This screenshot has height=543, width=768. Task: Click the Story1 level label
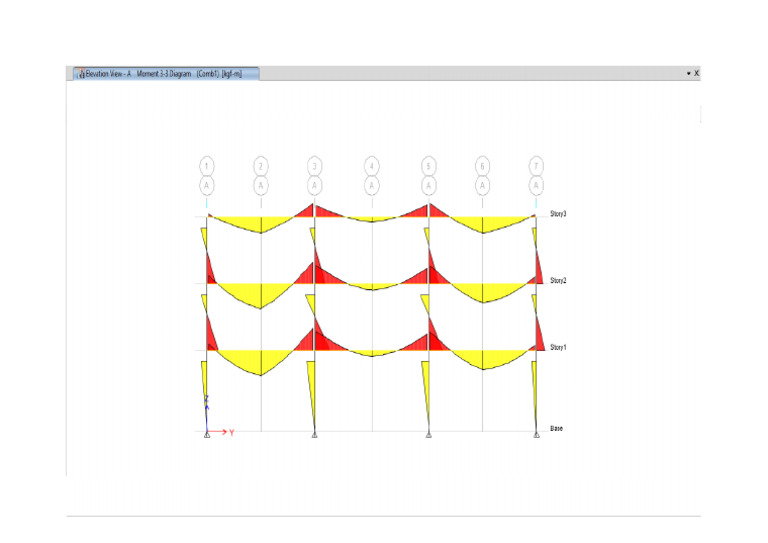tap(558, 347)
